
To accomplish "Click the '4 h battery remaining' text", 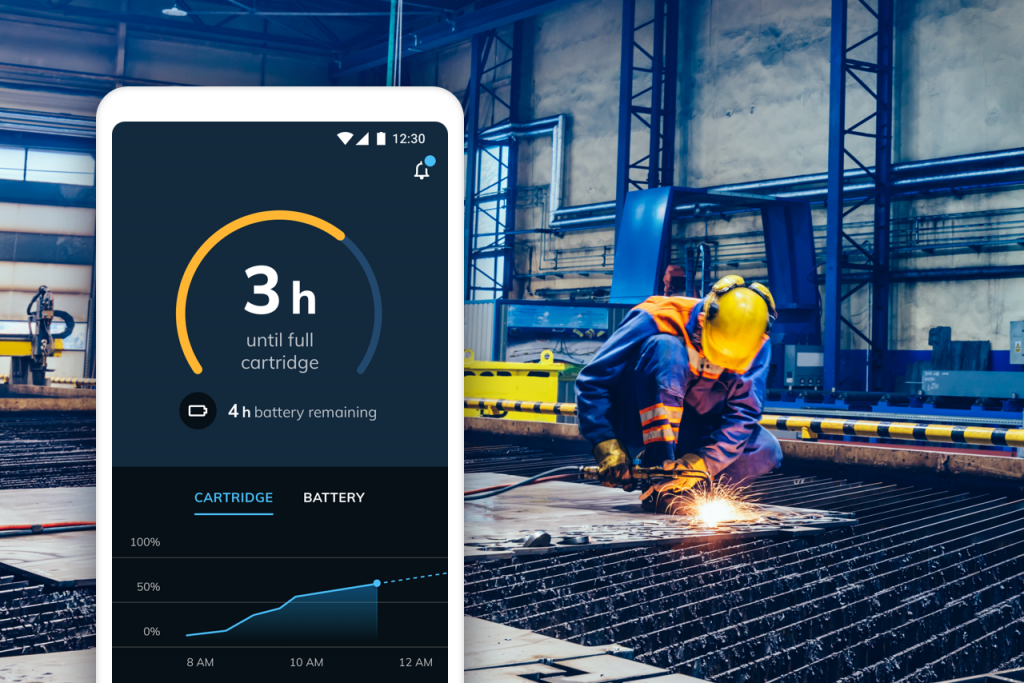I will pyautogui.click(x=302, y=412).
